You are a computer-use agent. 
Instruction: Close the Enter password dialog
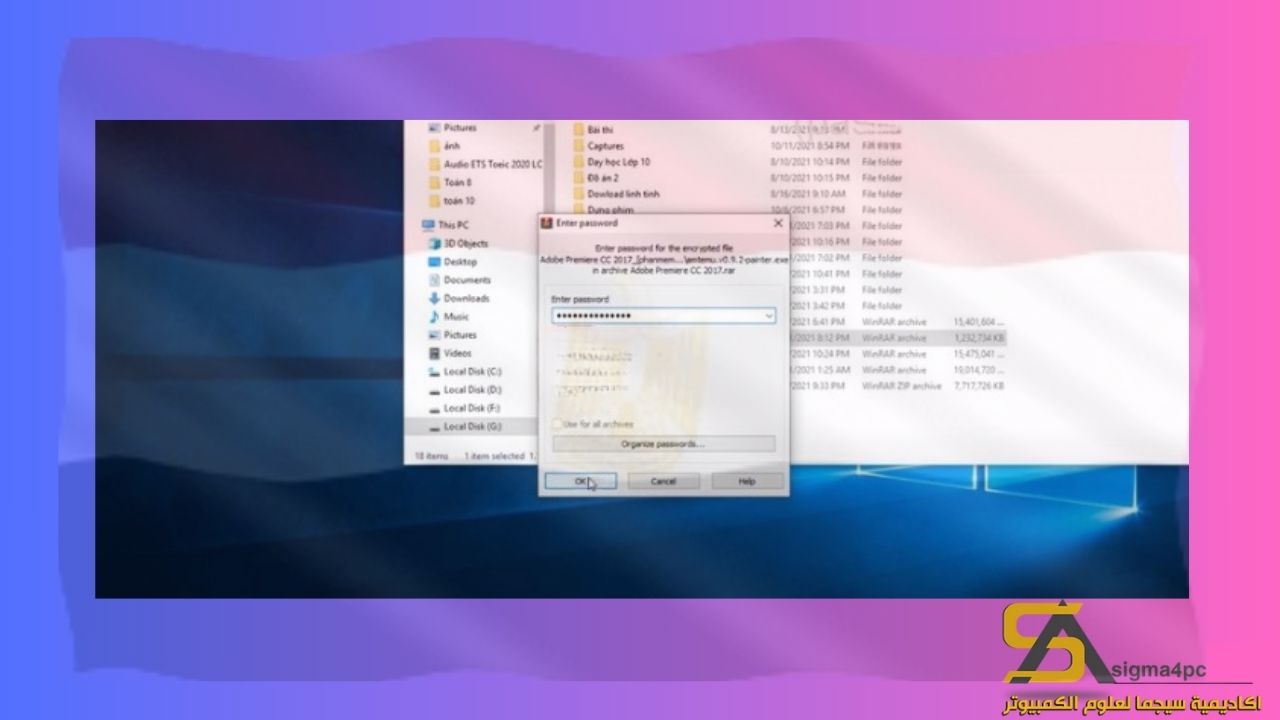(x=778, y=223)
